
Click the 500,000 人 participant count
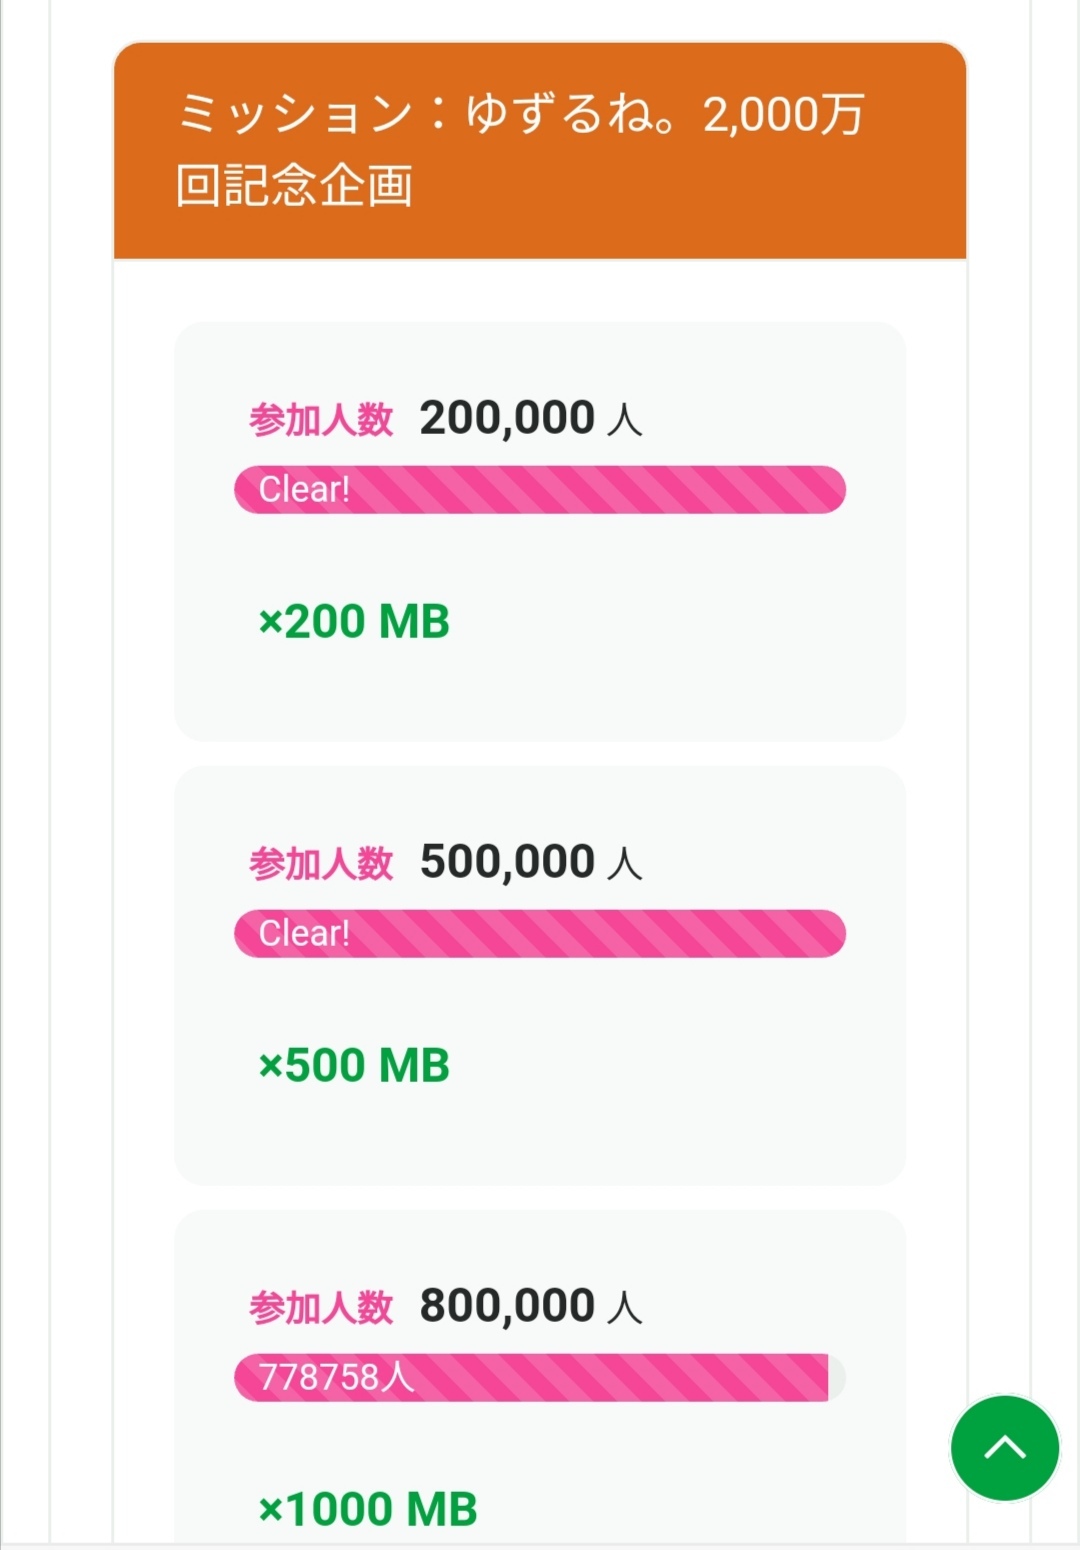click(x=530, y=862)
